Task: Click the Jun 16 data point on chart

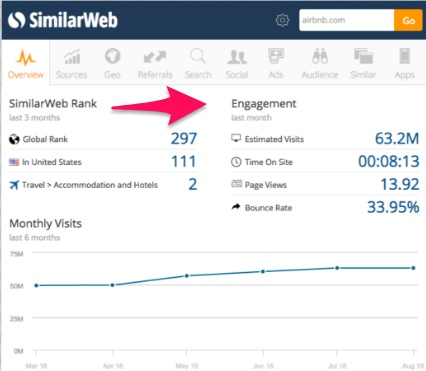Action: click(263, 272)
